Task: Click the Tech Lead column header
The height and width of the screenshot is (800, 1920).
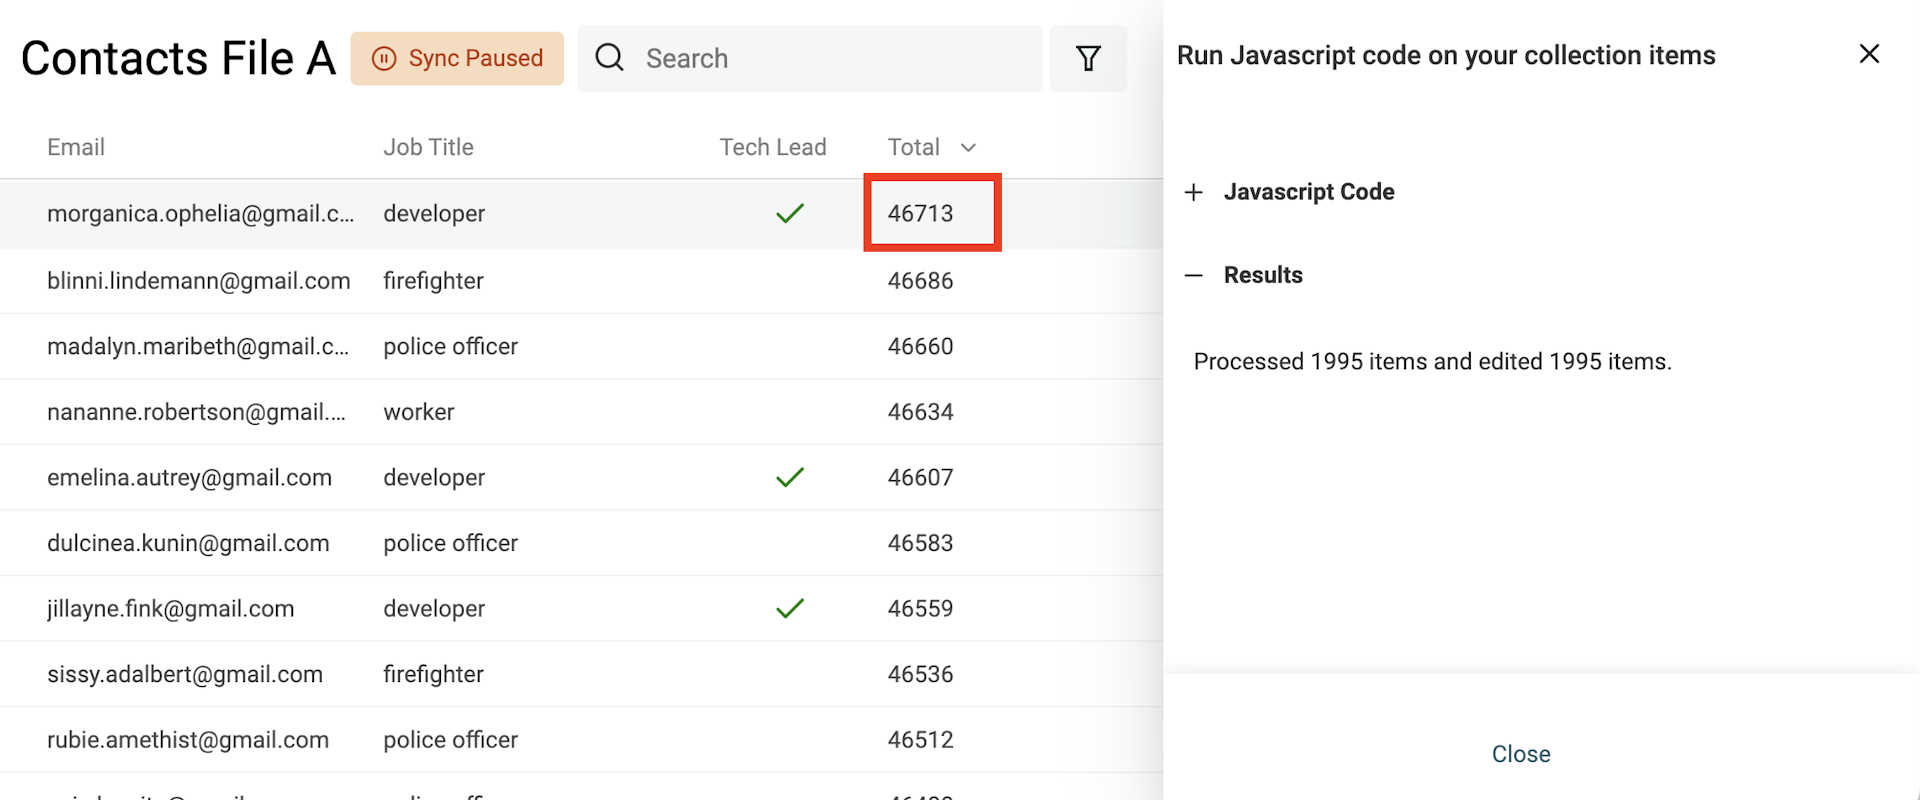Action: click(772, 148)
